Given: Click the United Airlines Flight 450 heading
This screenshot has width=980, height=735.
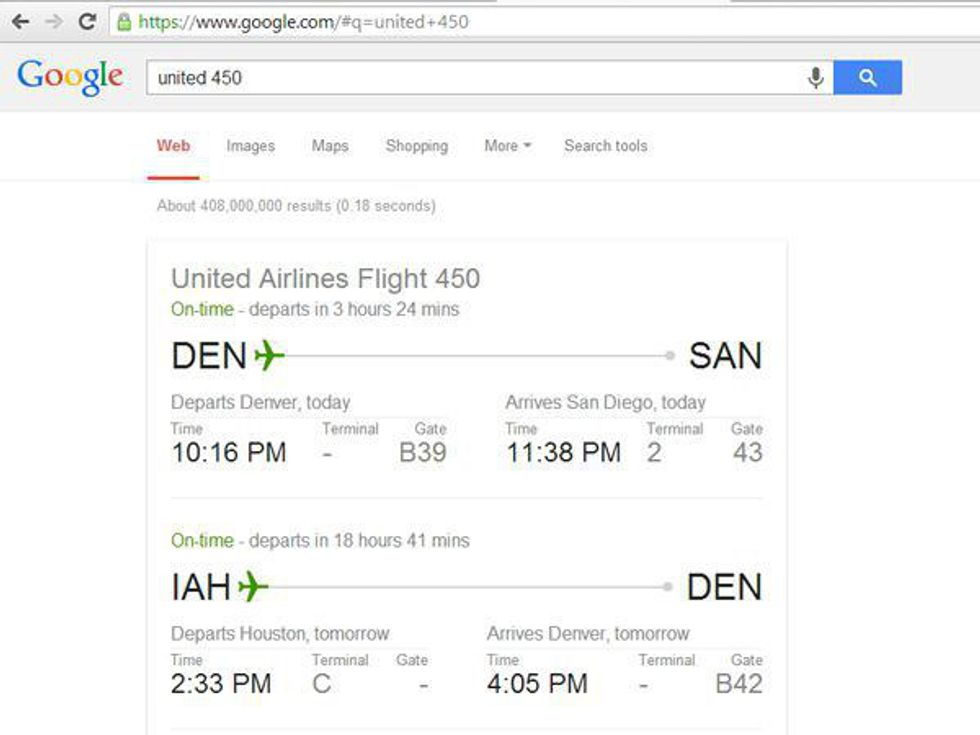Looking at the screenshot, I should click(325, 279).
